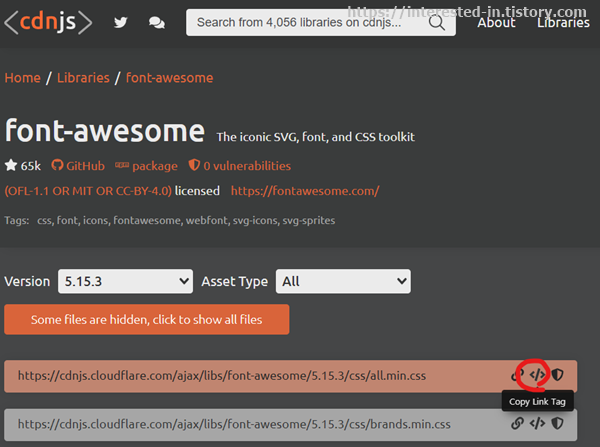Open the Version 5.15.3 dropdown
The height and width of the screenshot is (447, 600).
pyautogui.click(x=126, y=281)
